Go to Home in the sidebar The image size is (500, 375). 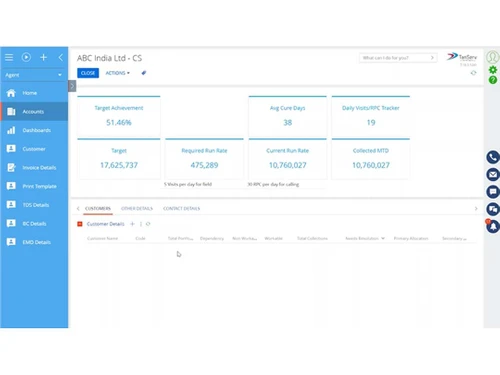tap(34, 93)
